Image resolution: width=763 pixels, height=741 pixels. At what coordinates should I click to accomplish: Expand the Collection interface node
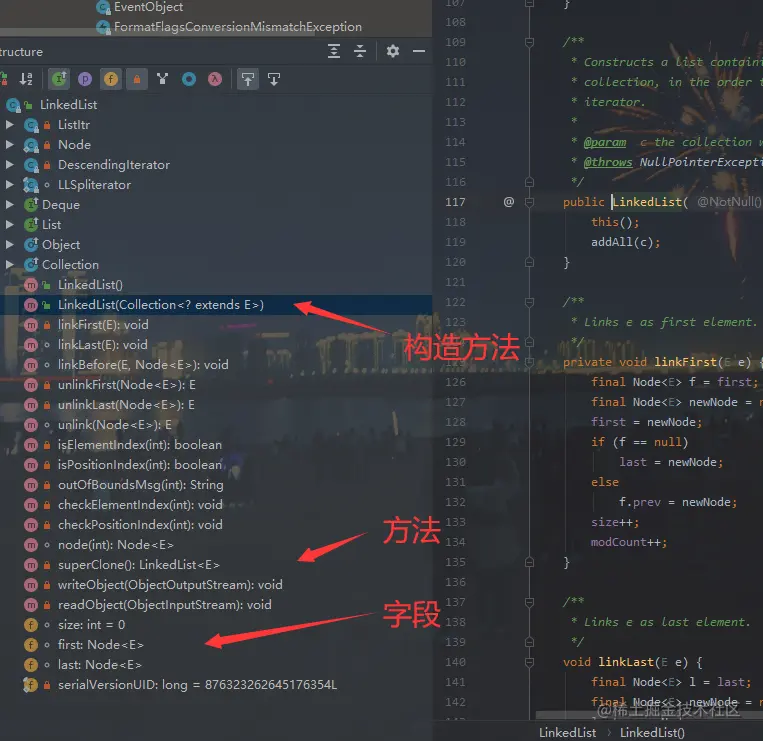pyautogui.click(x=9, y=264)
